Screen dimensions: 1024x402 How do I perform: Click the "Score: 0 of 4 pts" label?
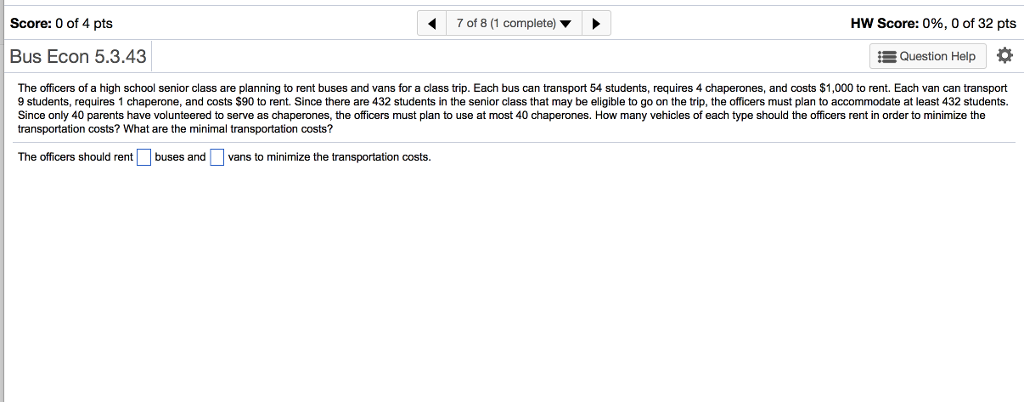click(x=61, y=23)
